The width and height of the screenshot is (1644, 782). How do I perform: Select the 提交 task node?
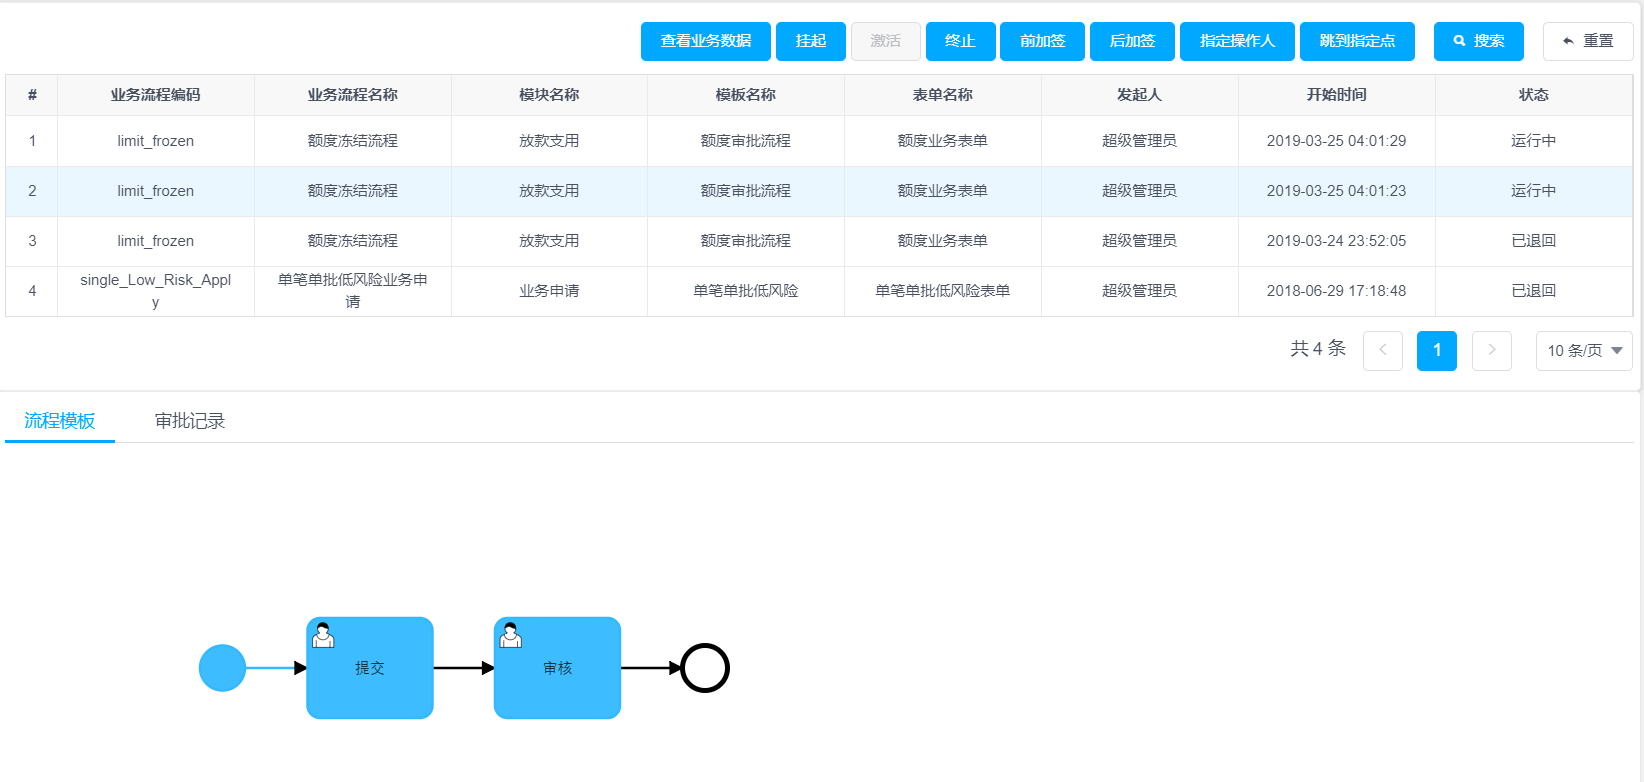(x=370, y=668)
